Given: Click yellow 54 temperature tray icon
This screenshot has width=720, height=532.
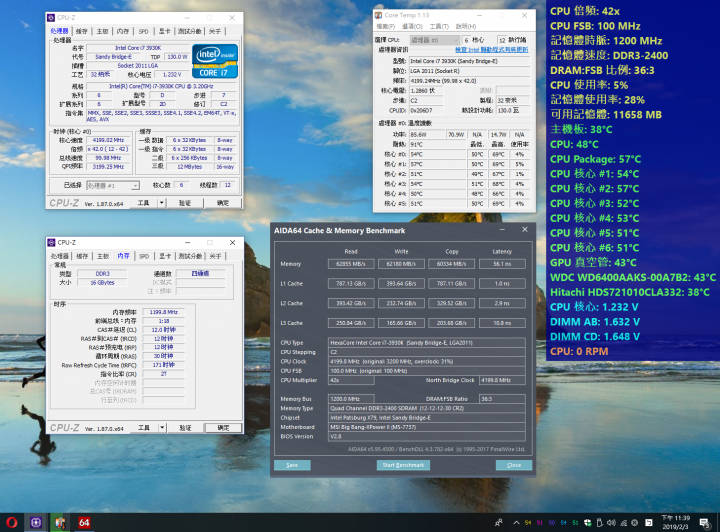Looking at the screenshot, I should [528, 522].
